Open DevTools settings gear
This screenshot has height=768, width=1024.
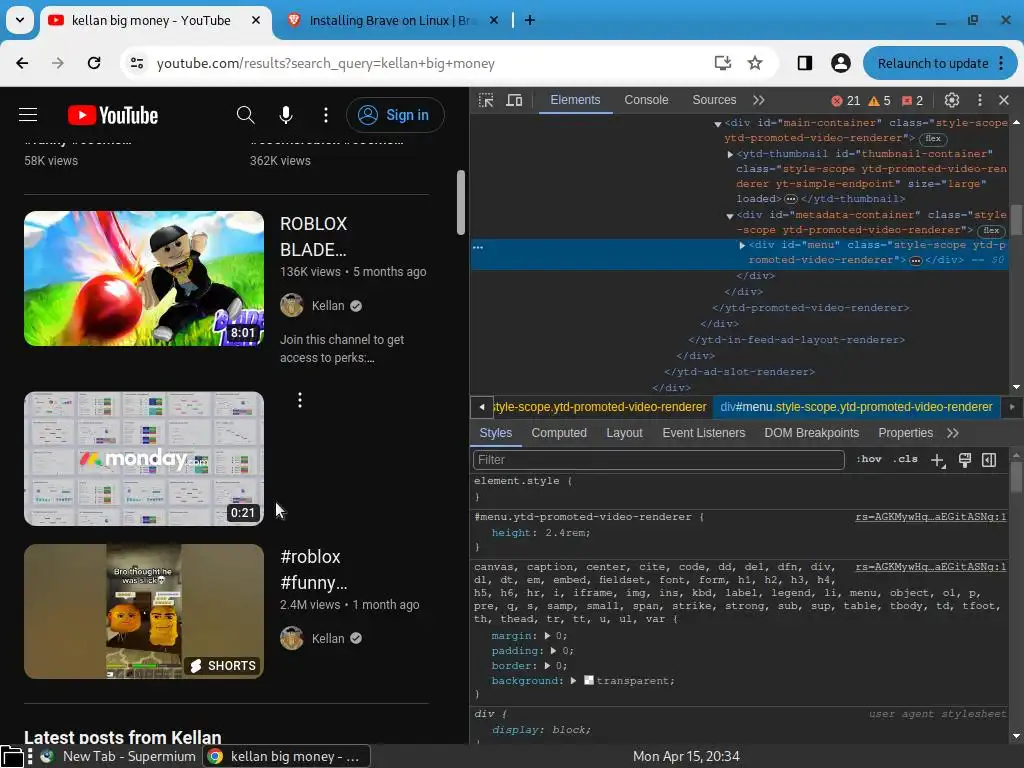pos(952,100)
